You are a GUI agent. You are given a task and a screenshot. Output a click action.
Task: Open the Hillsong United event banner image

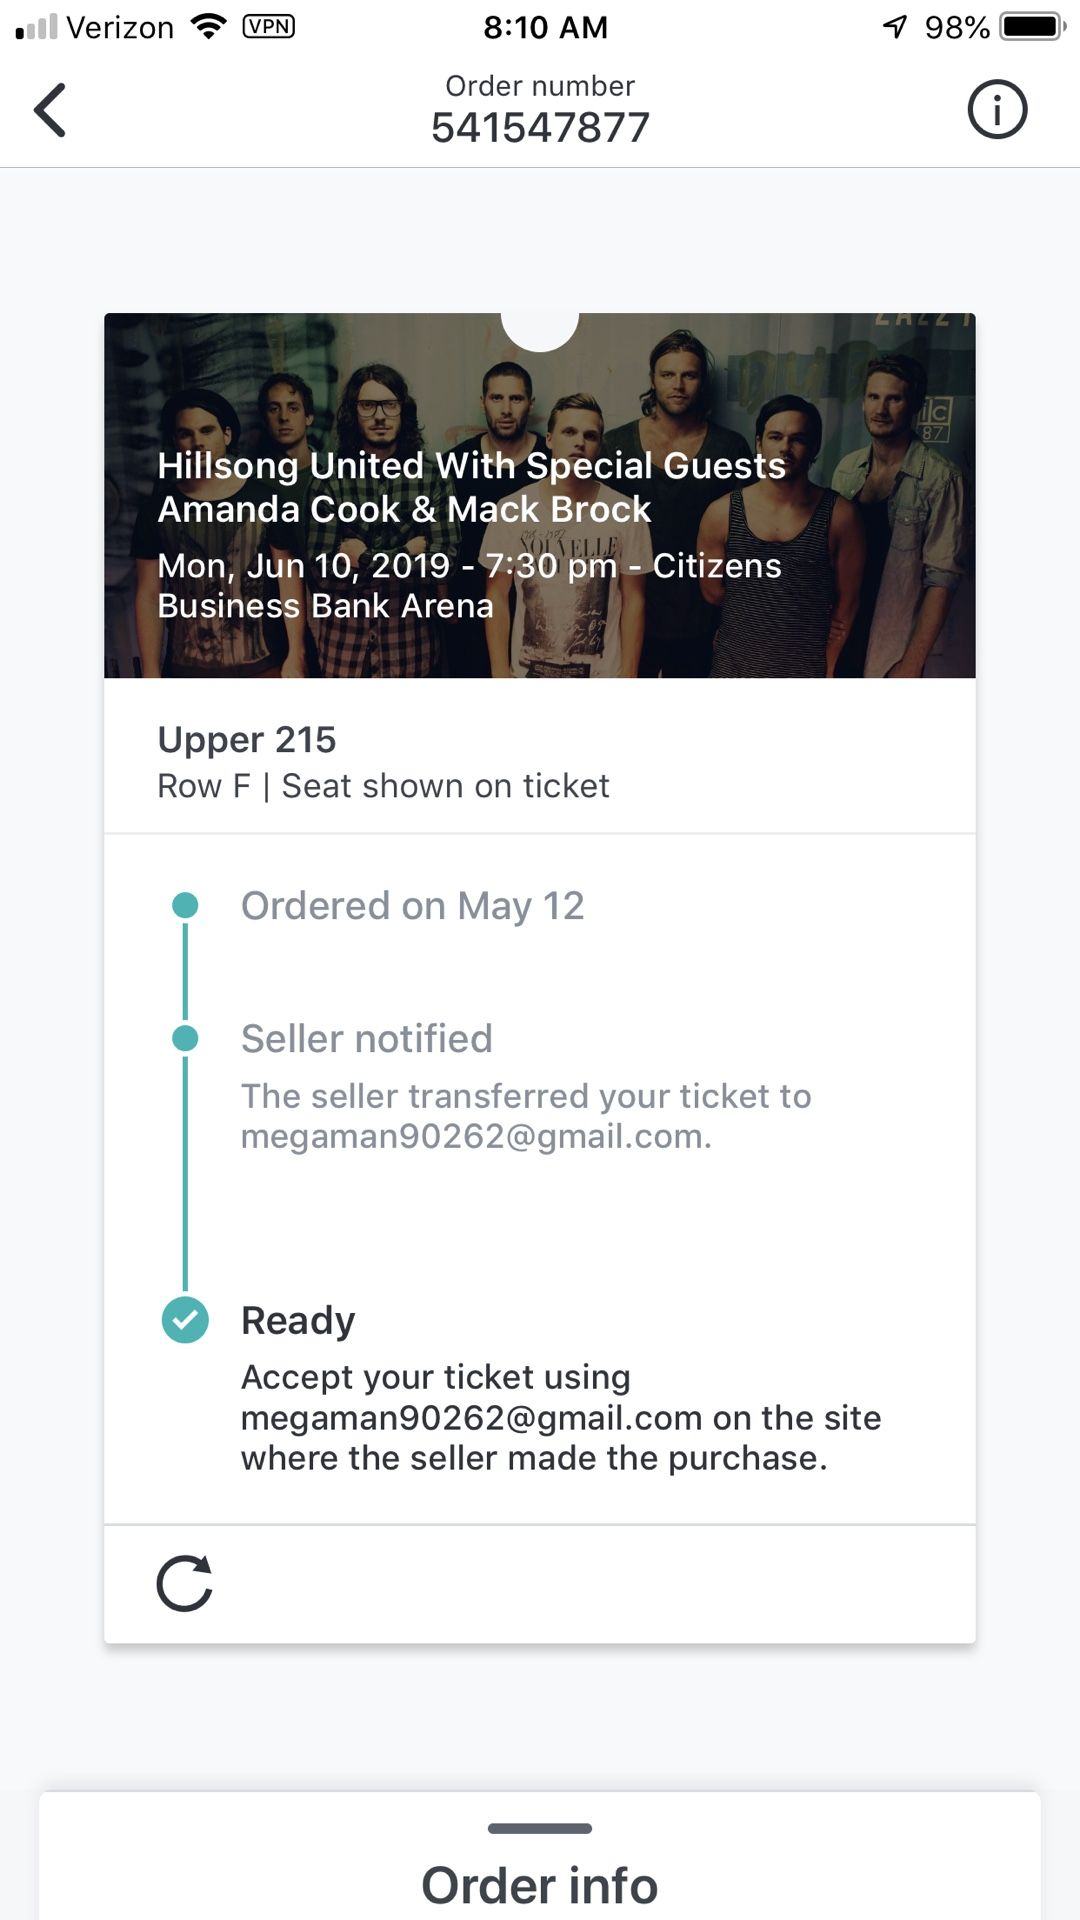tap(540, 496)
